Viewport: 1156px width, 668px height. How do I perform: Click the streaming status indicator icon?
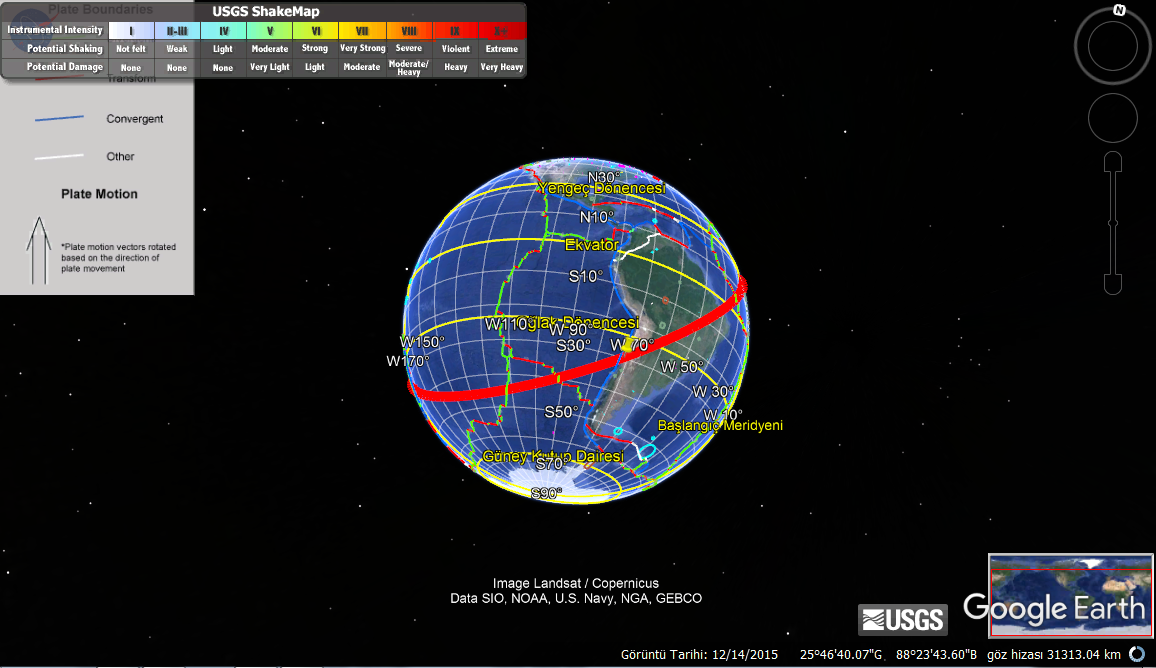point(1138,654)
